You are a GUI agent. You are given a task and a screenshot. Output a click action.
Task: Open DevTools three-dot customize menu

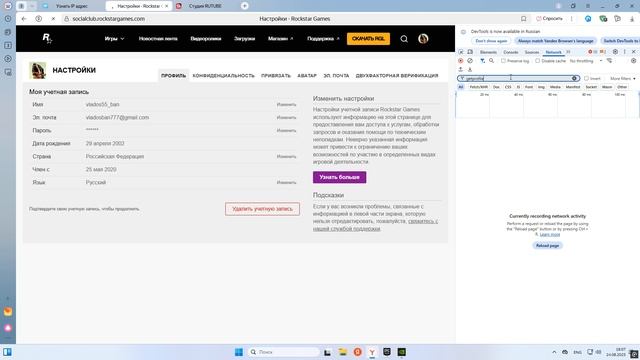(x=624, y=52)
